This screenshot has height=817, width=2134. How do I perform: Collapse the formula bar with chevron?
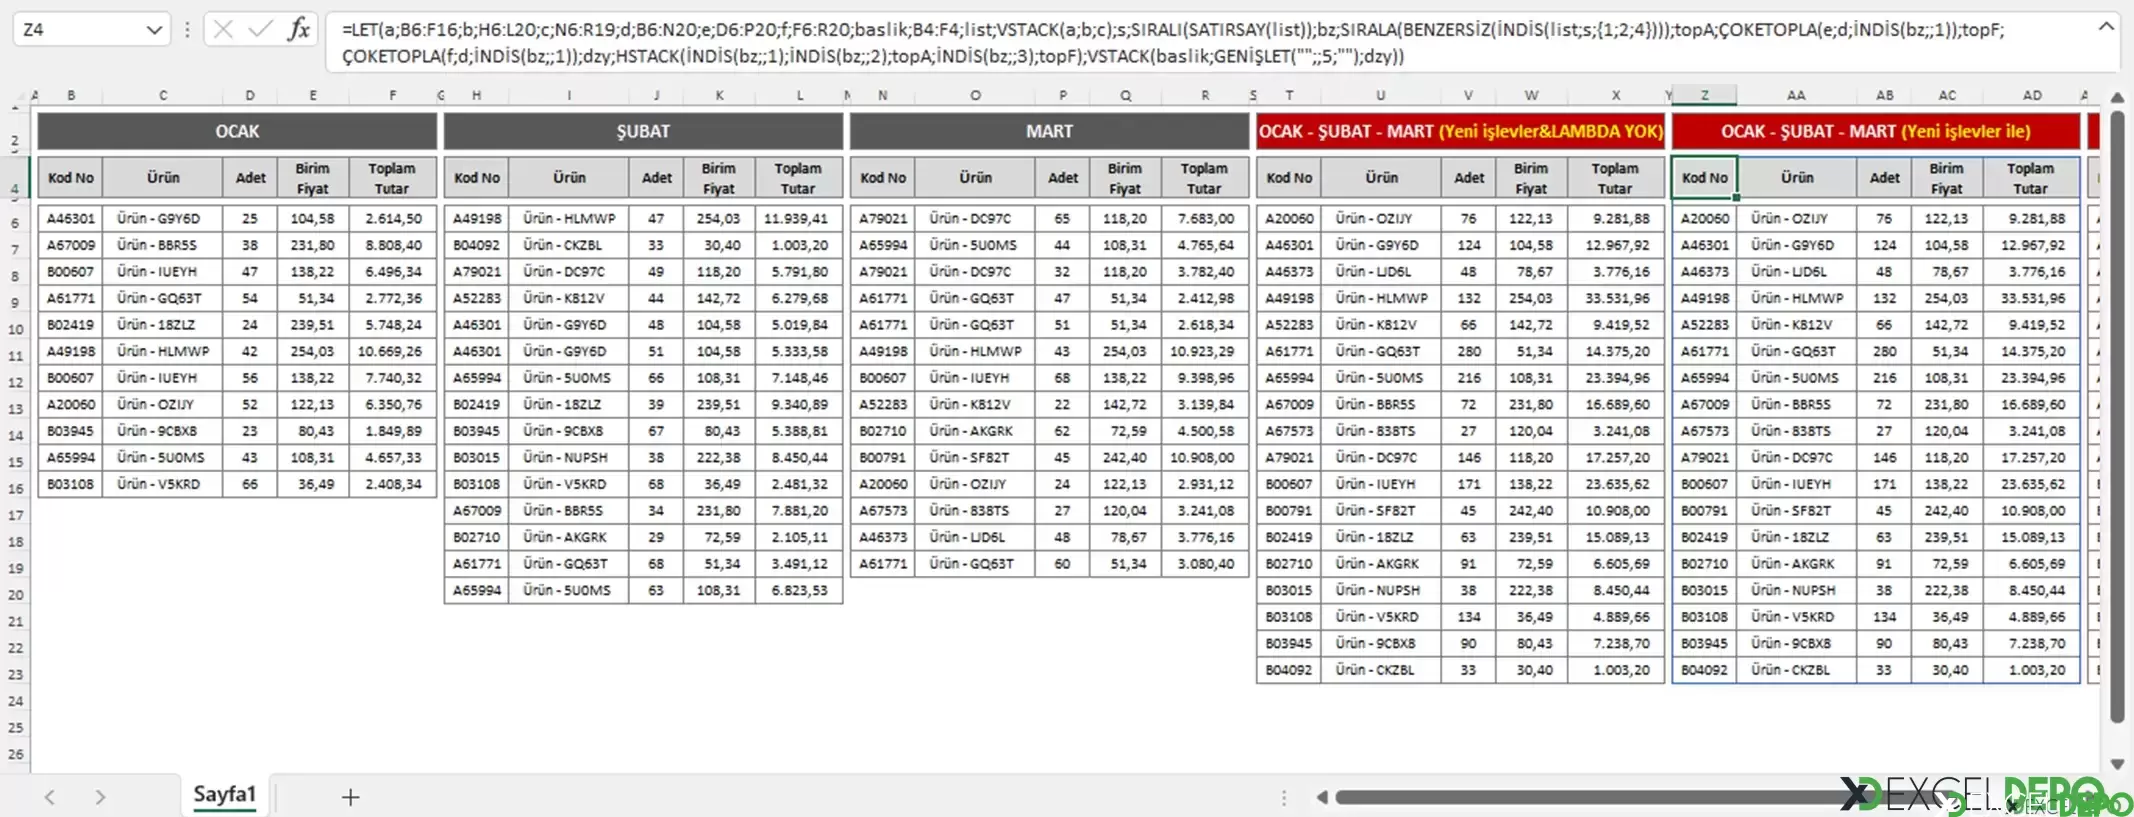(x=2105, y=27)
